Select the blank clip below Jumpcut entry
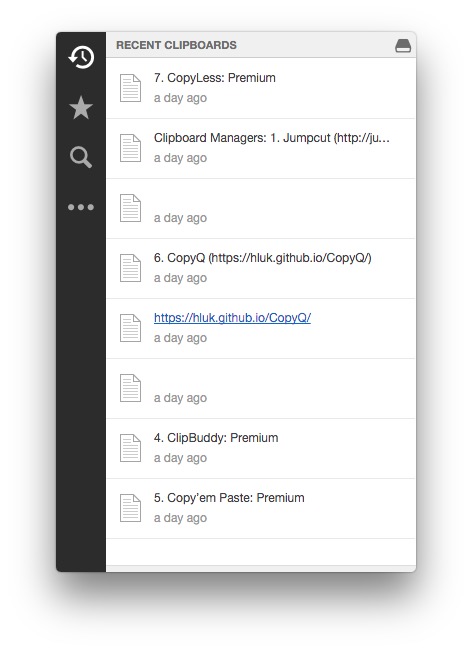472x652 pixels. pos(261,208)
